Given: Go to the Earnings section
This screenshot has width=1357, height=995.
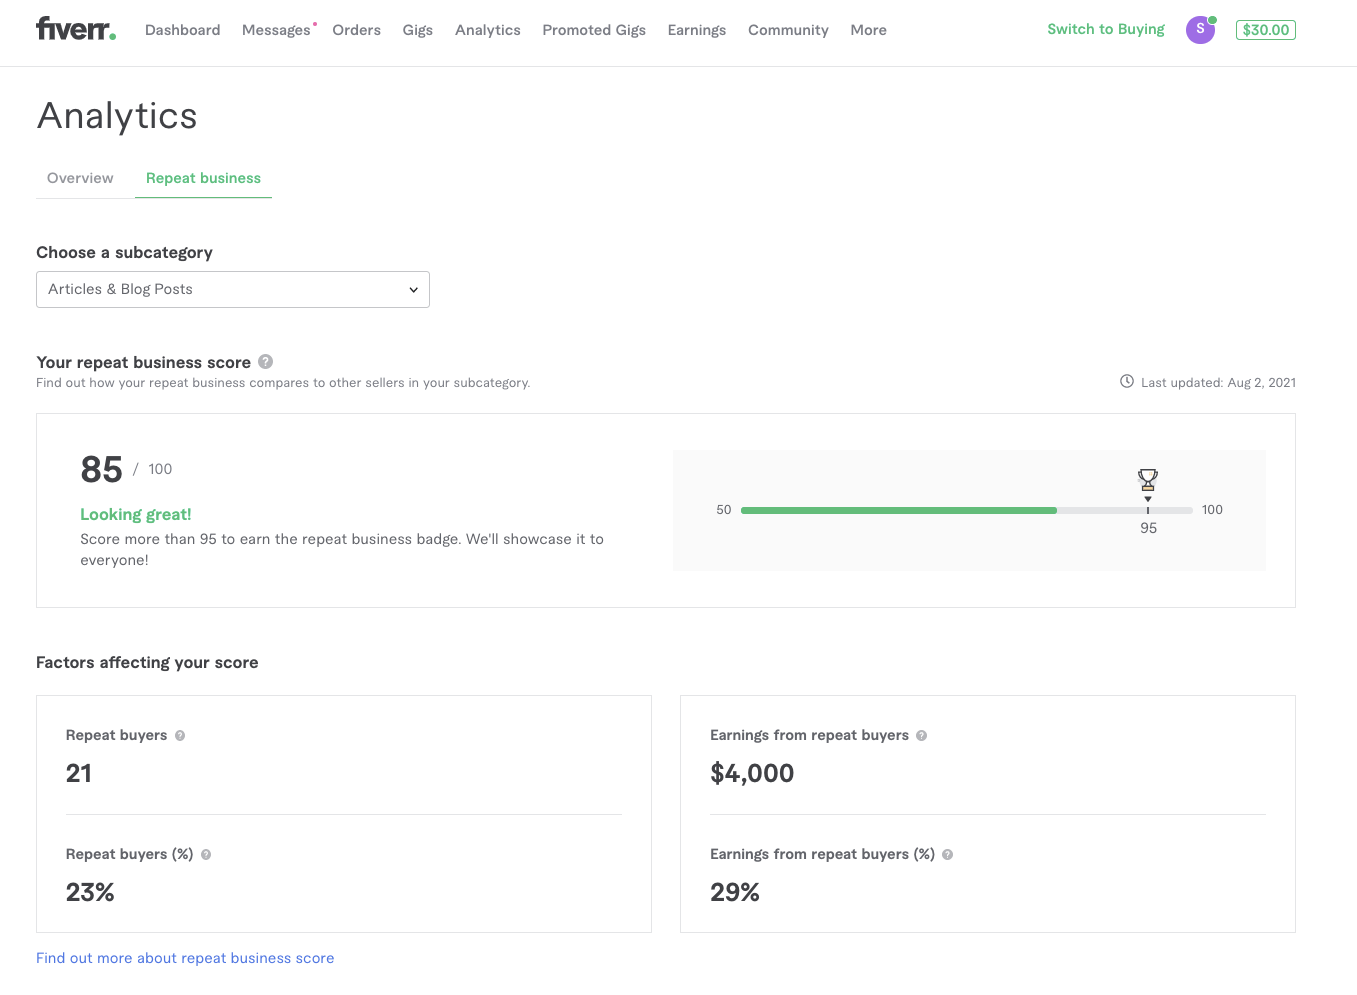Looking at the screenshot, I should point(696,30).
